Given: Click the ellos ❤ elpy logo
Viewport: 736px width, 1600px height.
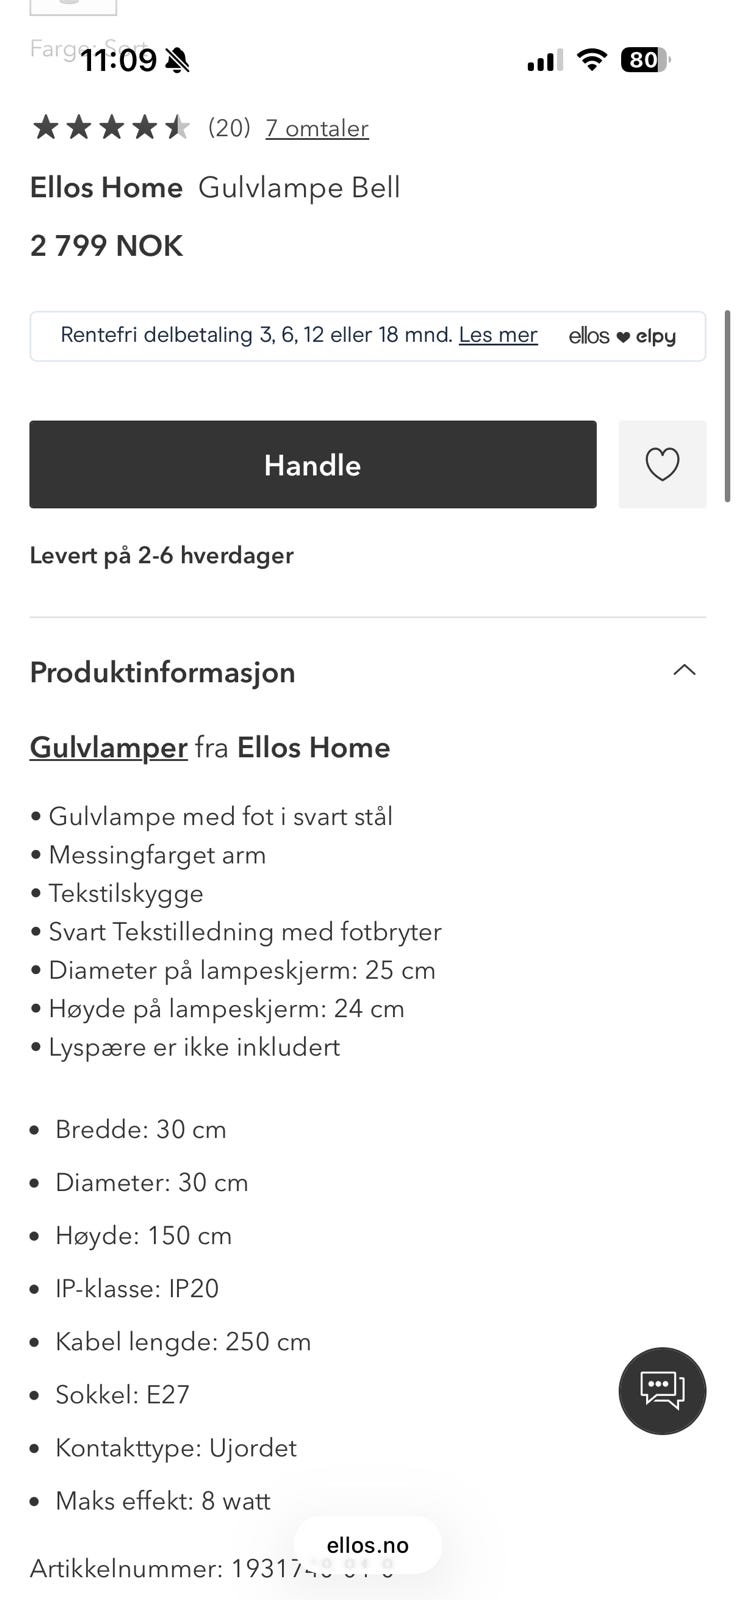Looking at the screenshot, I should [622, 337].
